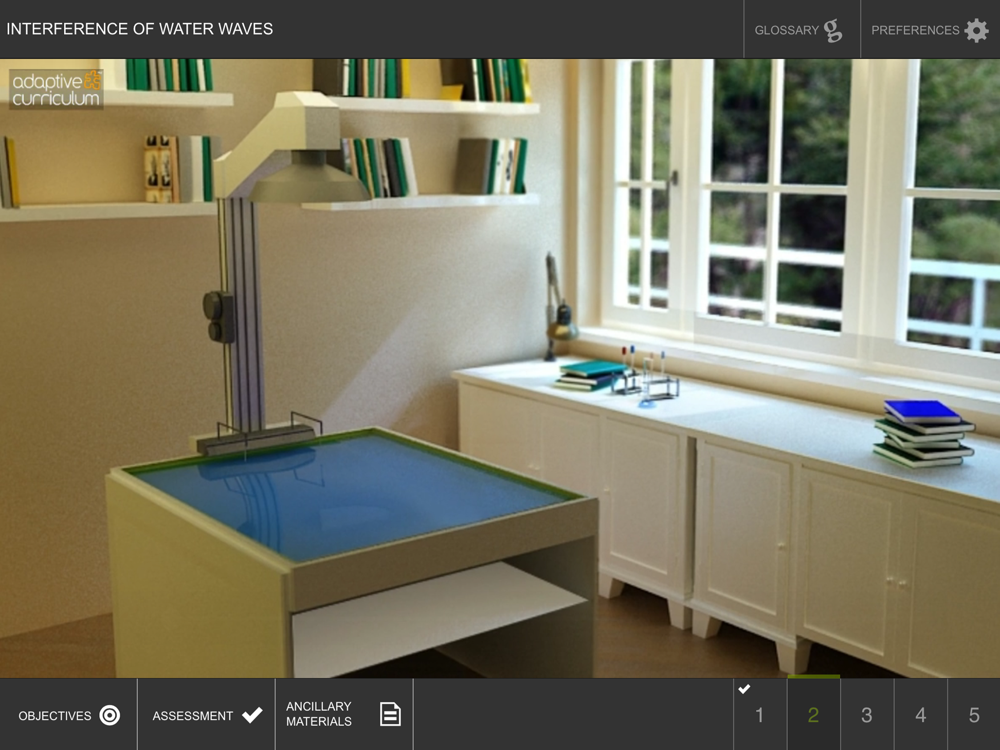Select page 2 tab
The image size is (1000, 750).
click(x=813, y=715)
